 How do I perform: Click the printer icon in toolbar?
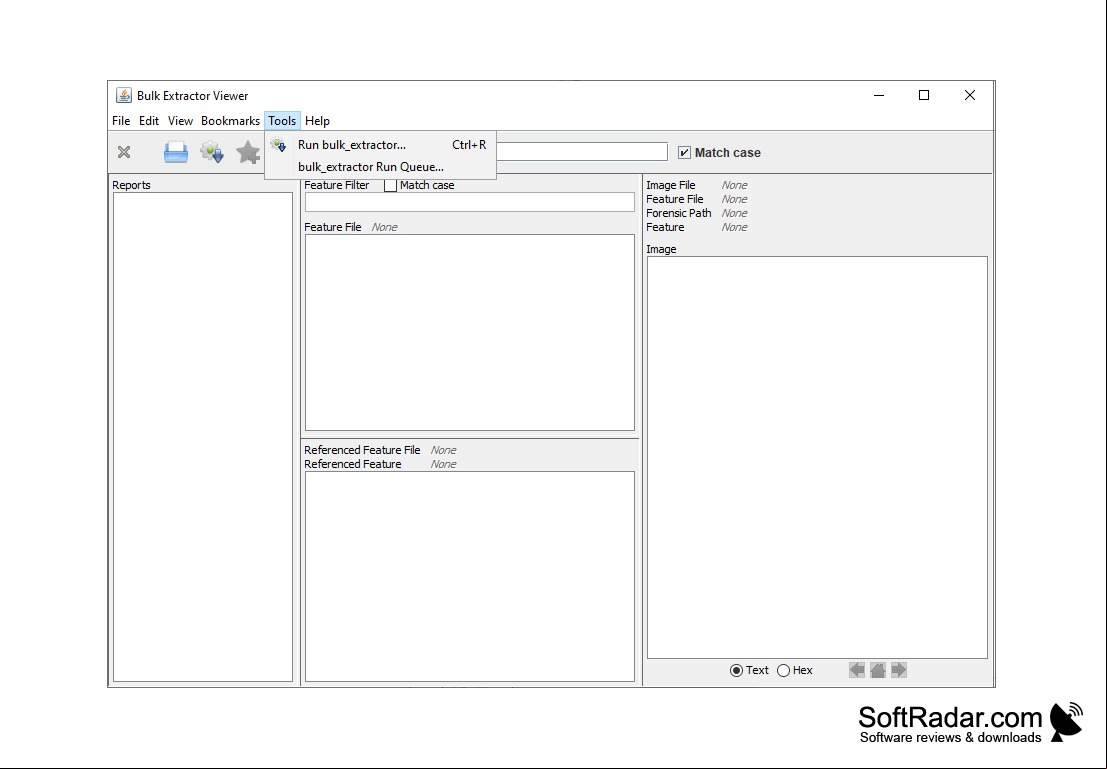pyautogui.click(x=176, y=152)
